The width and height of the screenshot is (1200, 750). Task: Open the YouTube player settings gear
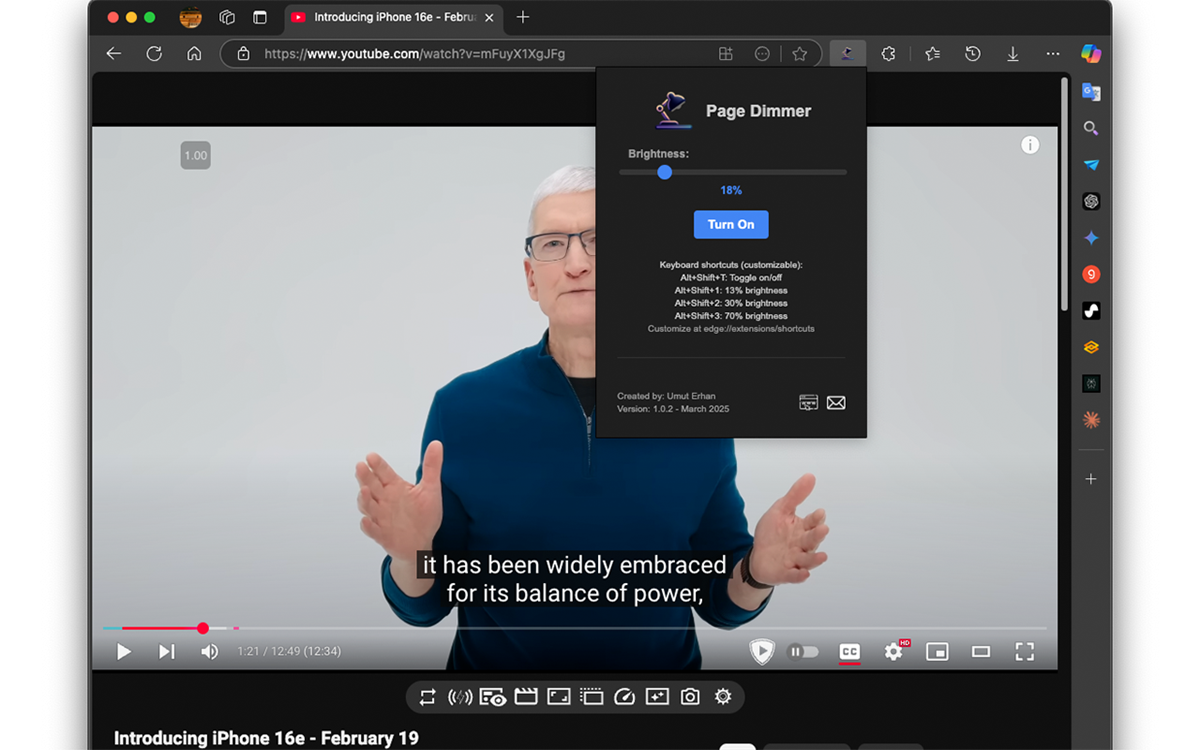tap(893, 652)
